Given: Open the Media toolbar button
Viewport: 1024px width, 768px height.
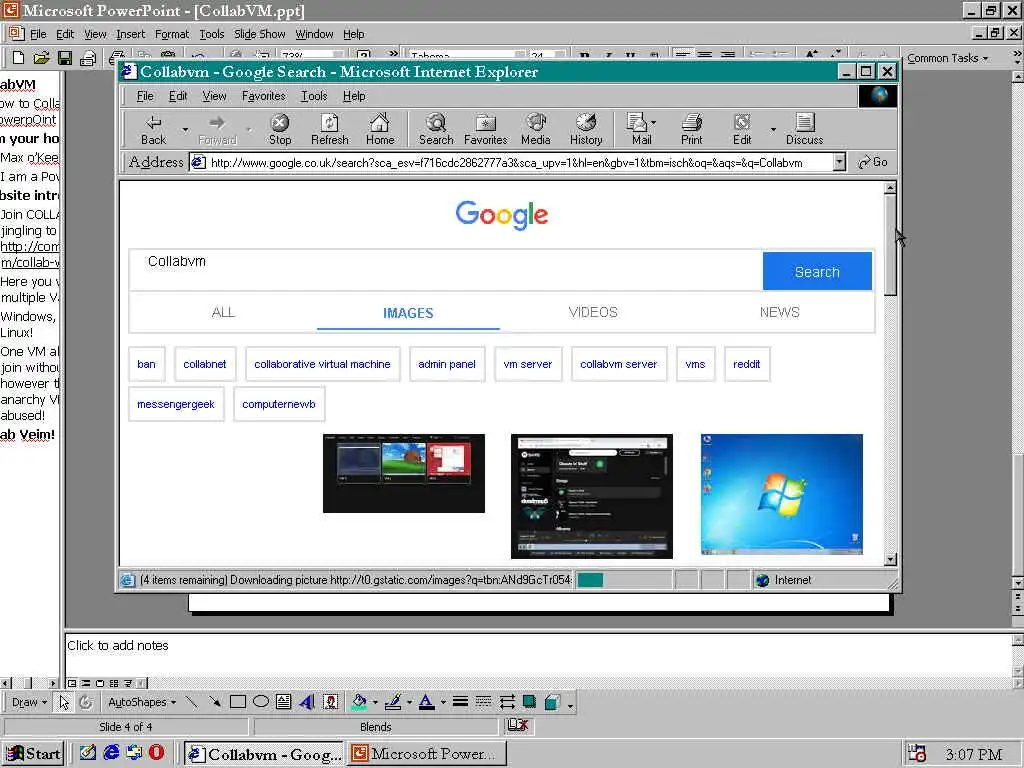Looking at the screenshot, I should (536, 129).
